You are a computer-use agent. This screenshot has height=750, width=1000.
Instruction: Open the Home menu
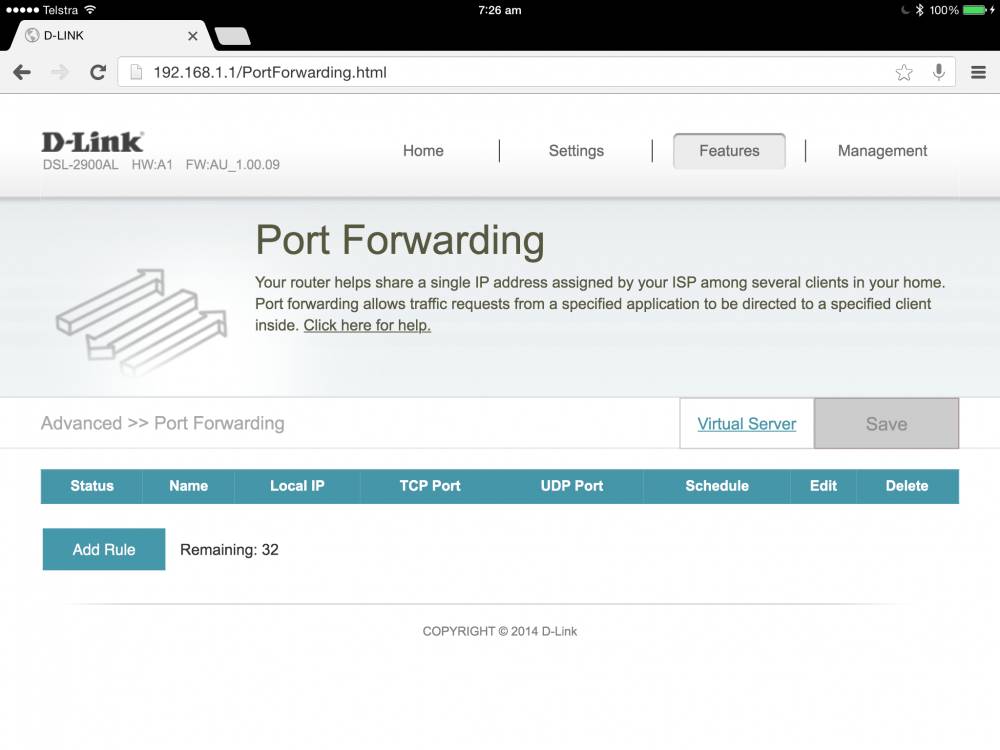423,151
